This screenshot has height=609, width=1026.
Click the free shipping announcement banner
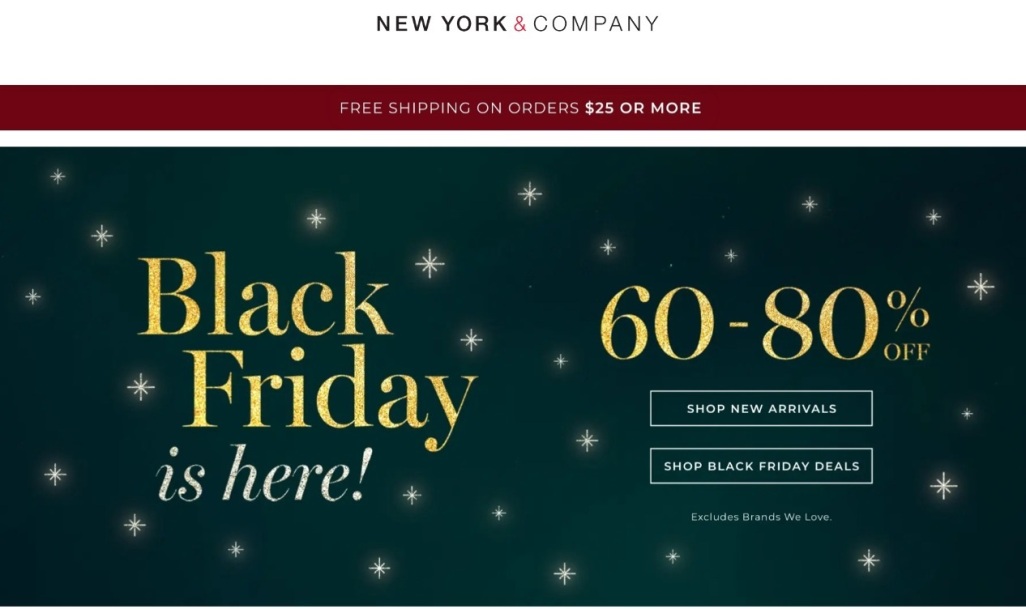click(513, 107)
